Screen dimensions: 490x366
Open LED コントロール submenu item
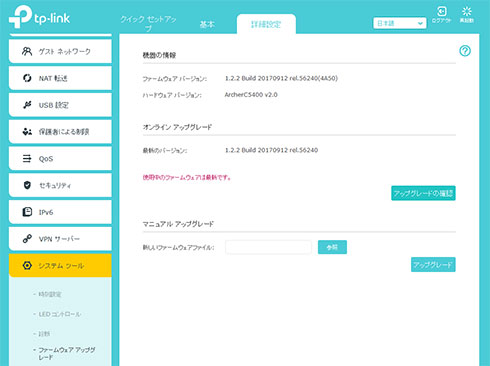click(60, 314)
